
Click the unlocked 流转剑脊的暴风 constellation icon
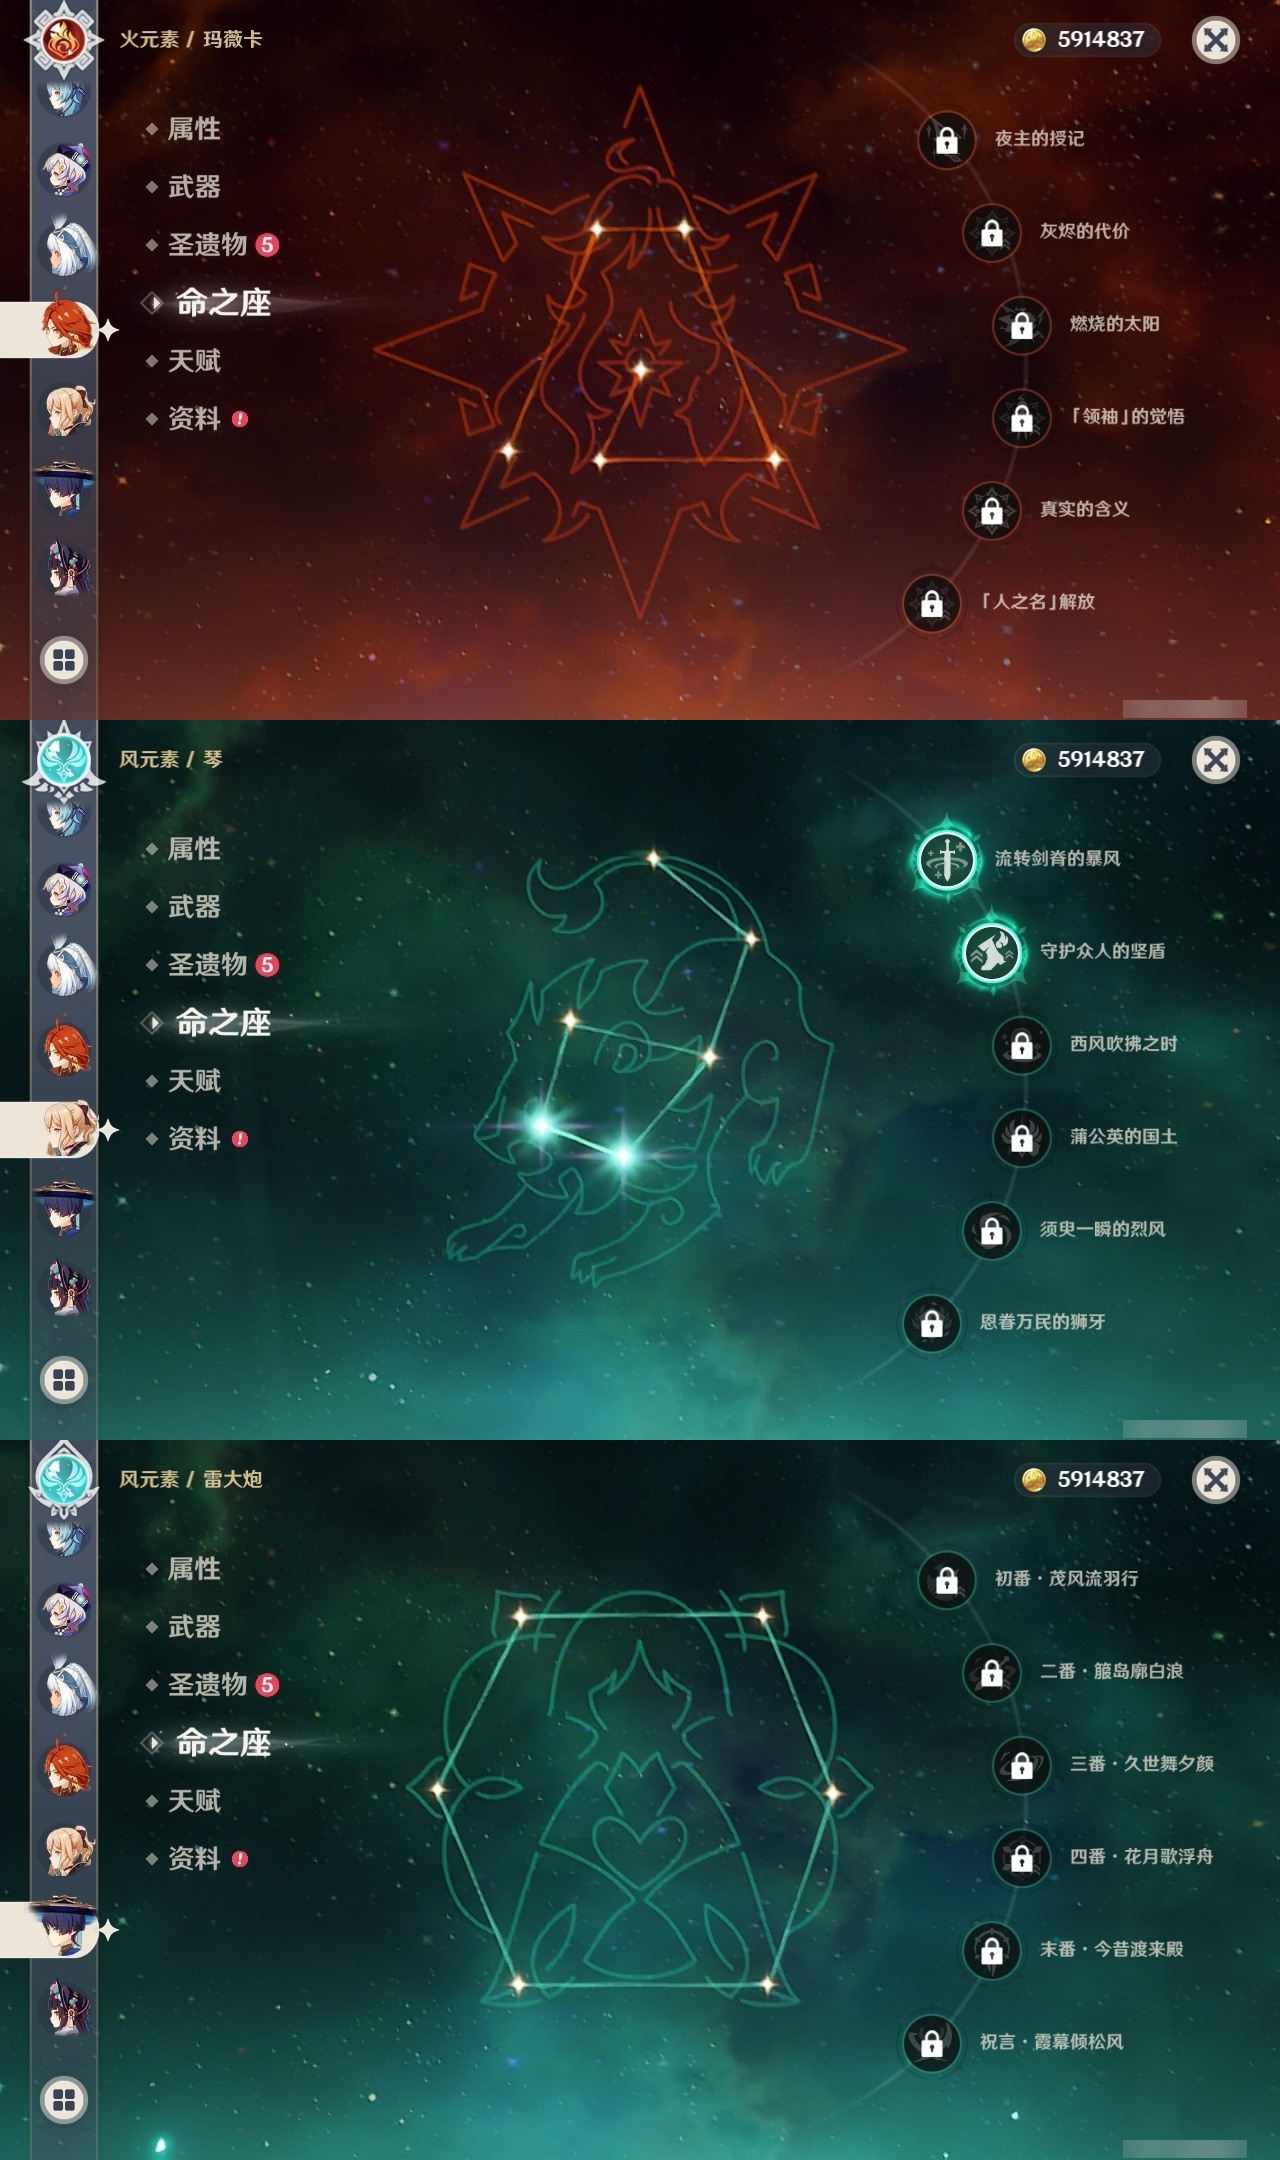[x=946, y=859]
